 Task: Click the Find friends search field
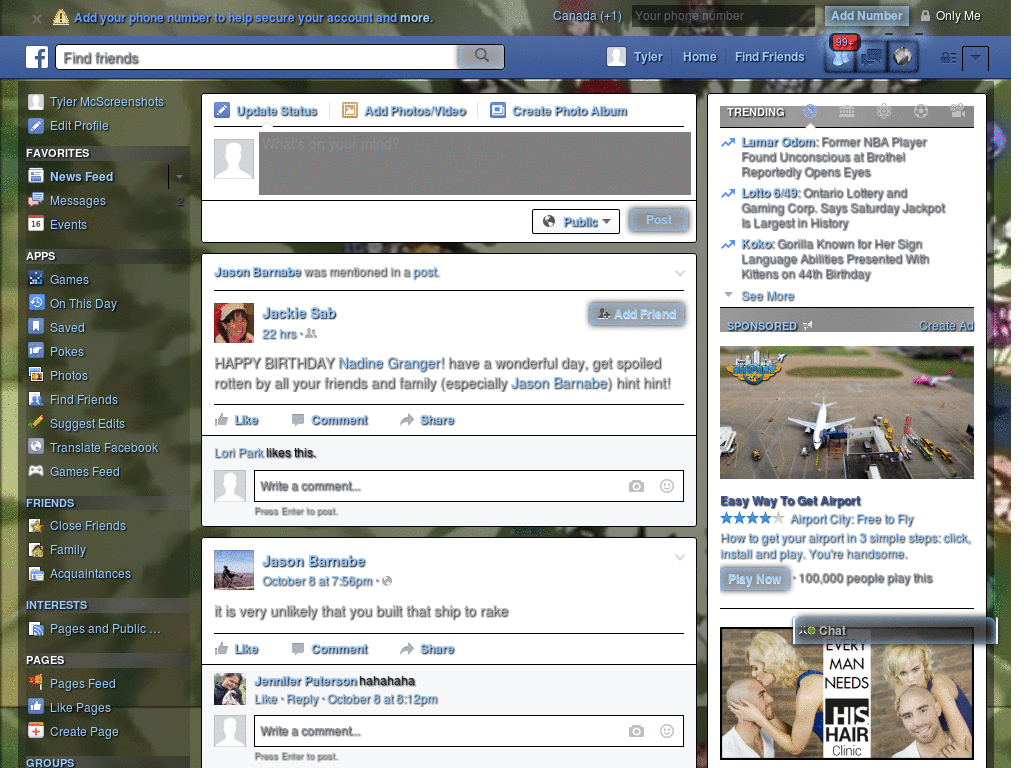point(257,57)
